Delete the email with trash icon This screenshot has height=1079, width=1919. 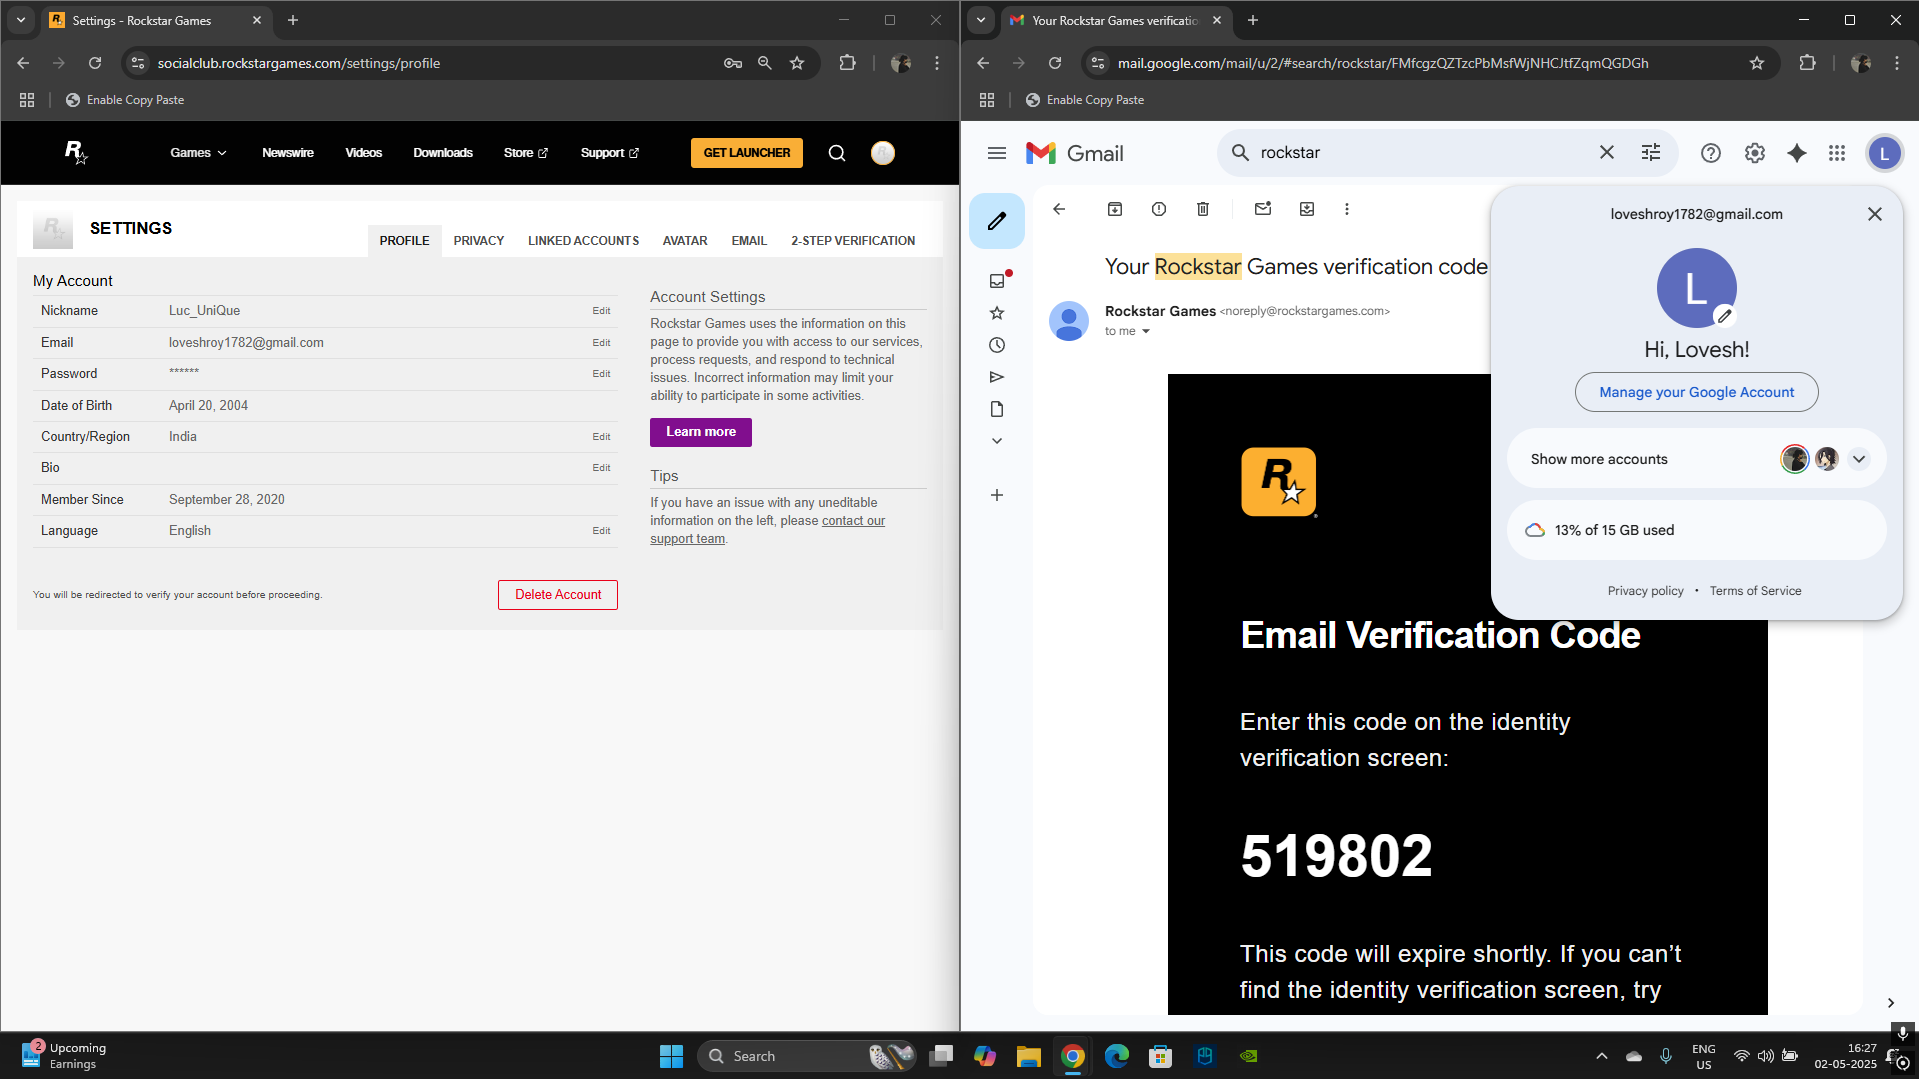click(1203, 209)
